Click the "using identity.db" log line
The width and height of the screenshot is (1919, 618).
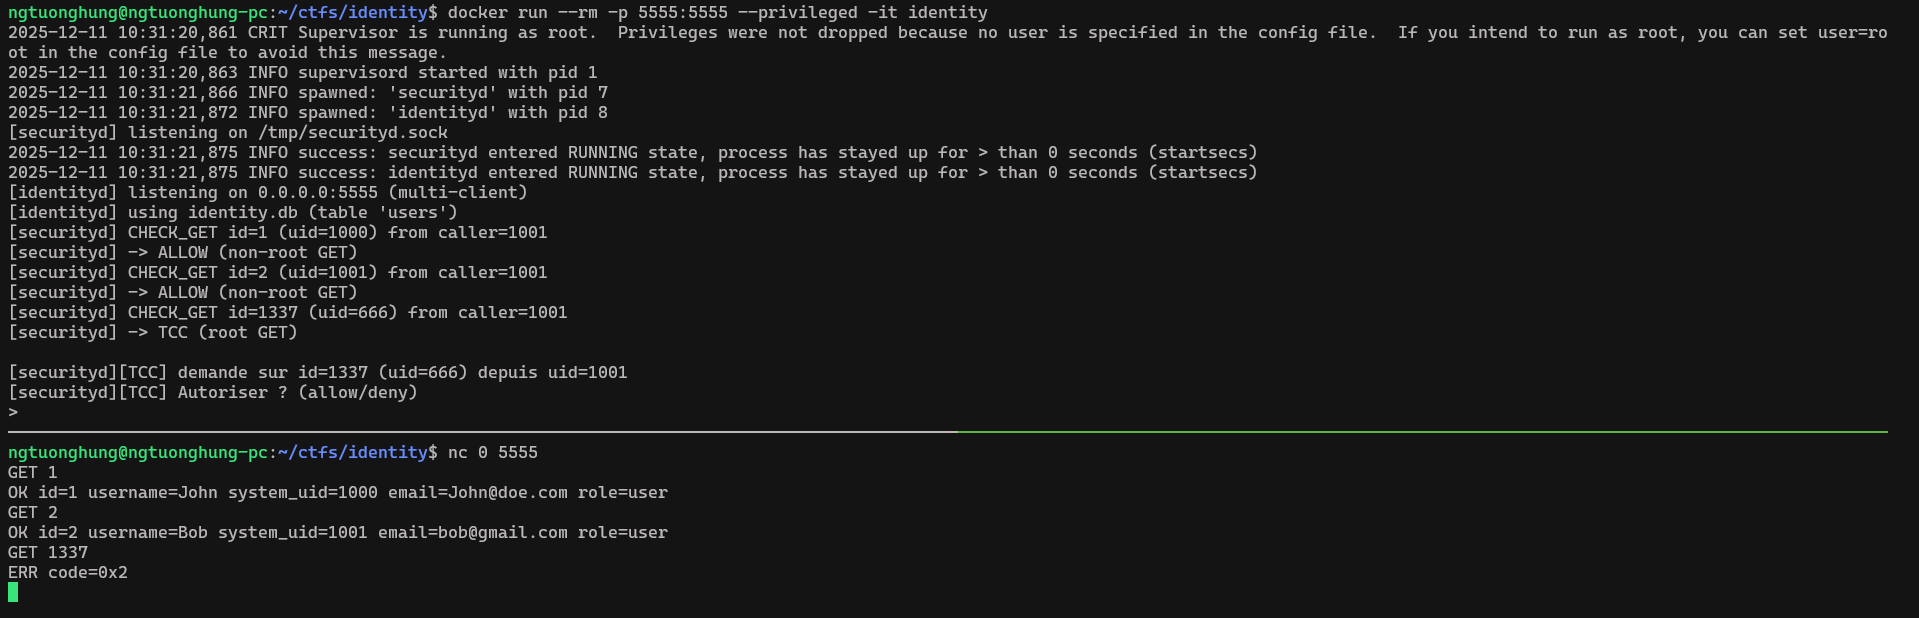pyautogui.click(x=232, y=212)
